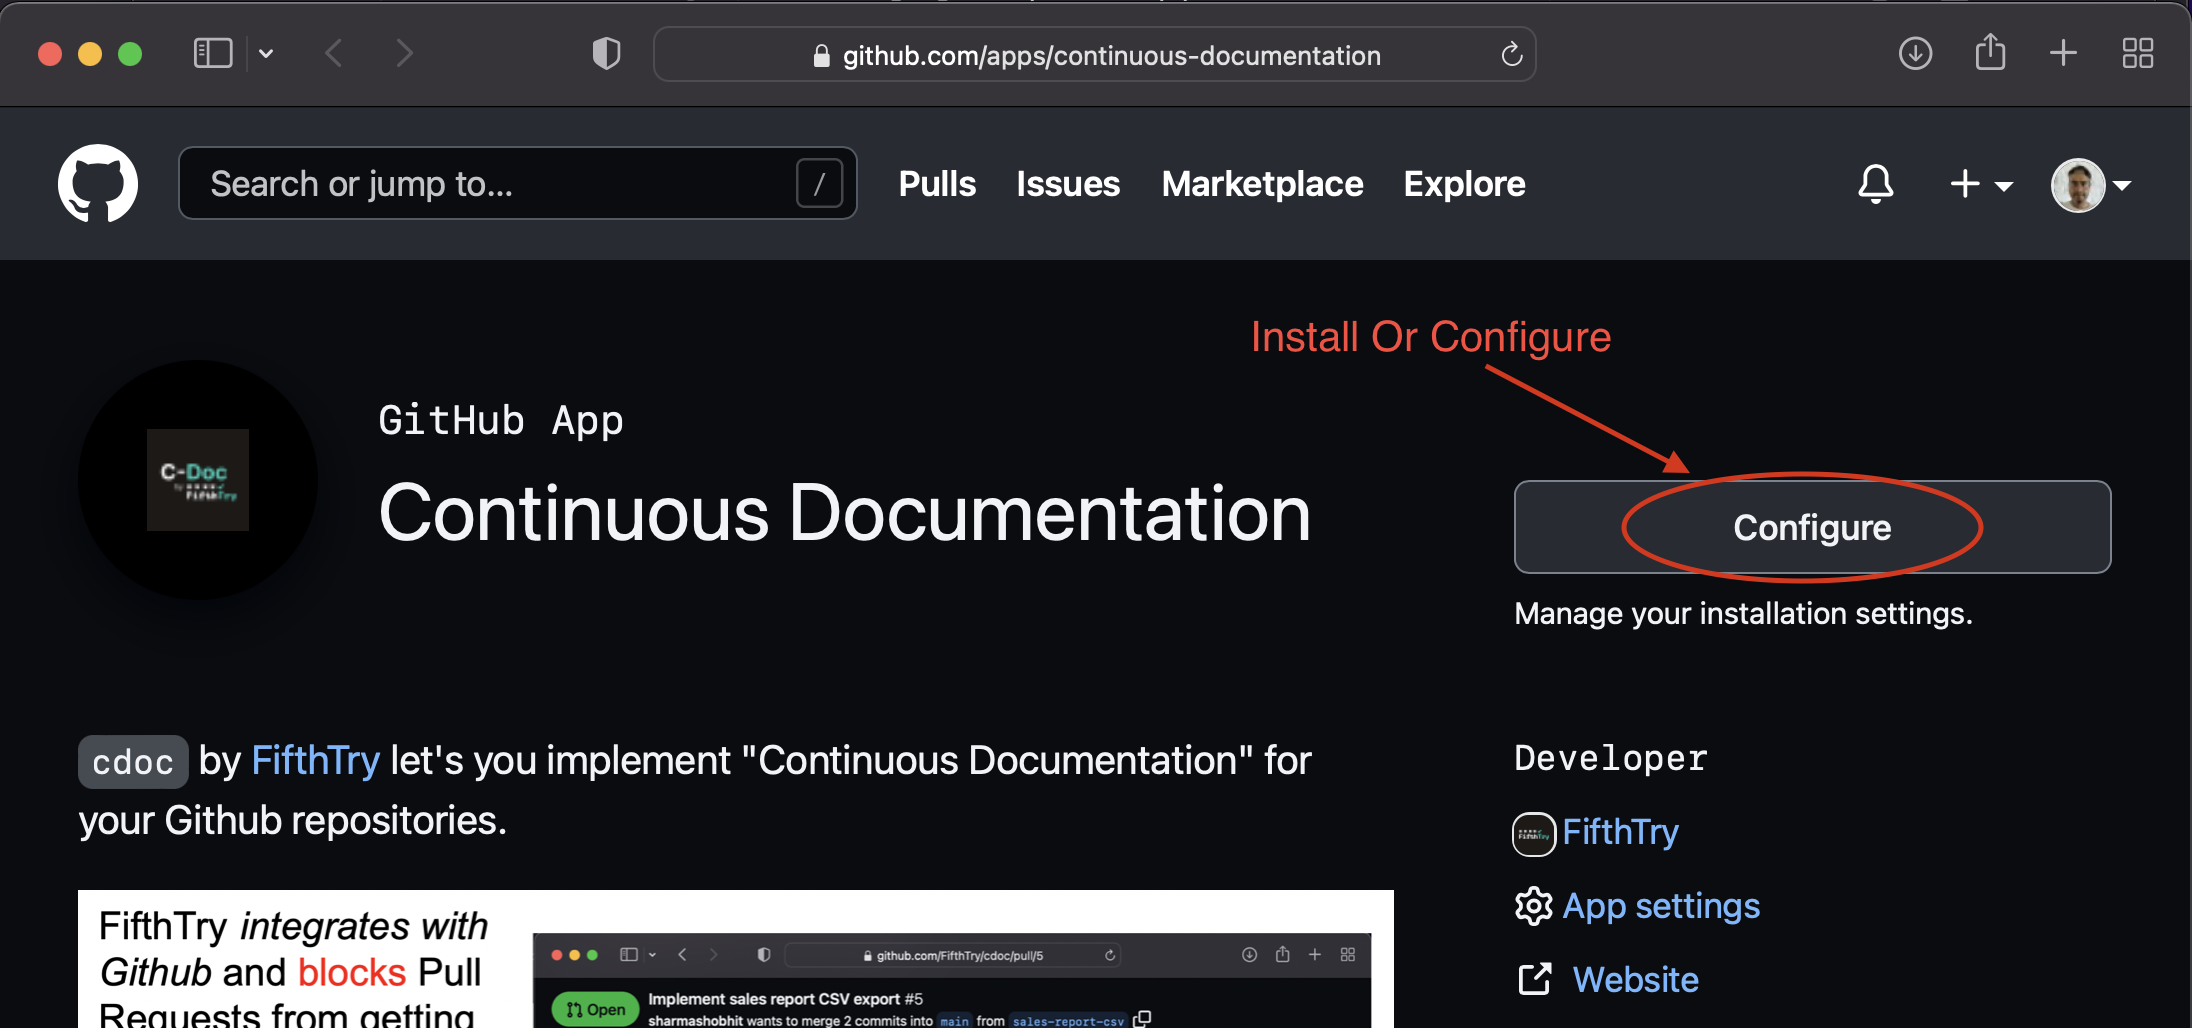This screenshot has width=2192, height=1028.
Task: Open FifthTry developer link
Action: 1620,832
